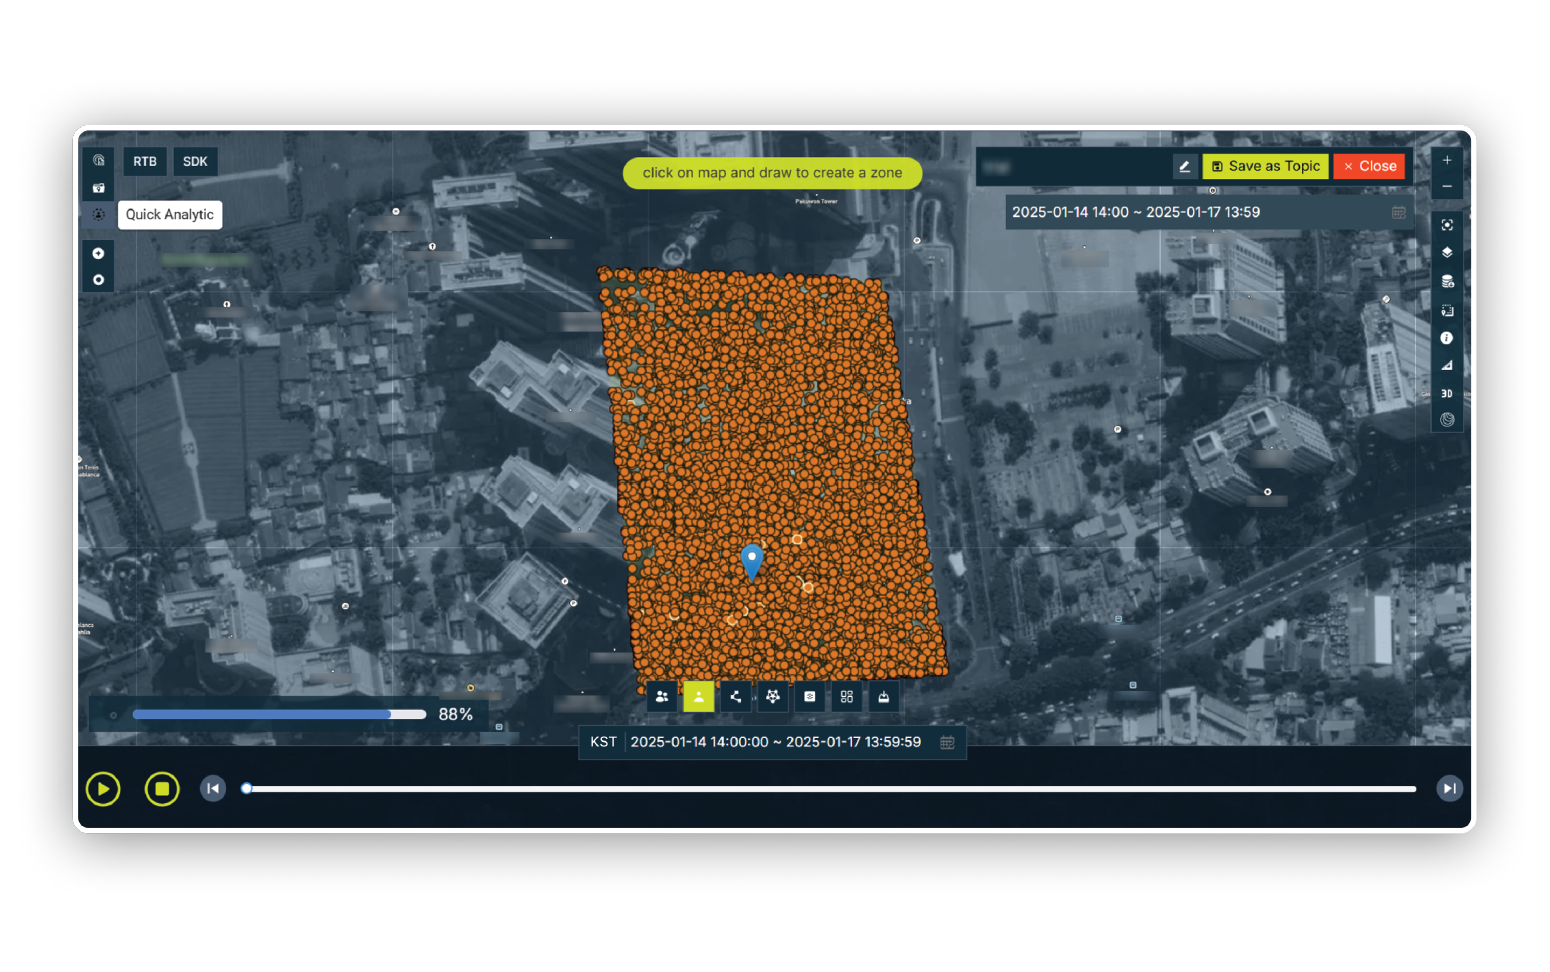Image resolution: width=1550 pixels, height=972 pixels.
Task: Click the 88% loading progress bar
Action: point(279,714)
